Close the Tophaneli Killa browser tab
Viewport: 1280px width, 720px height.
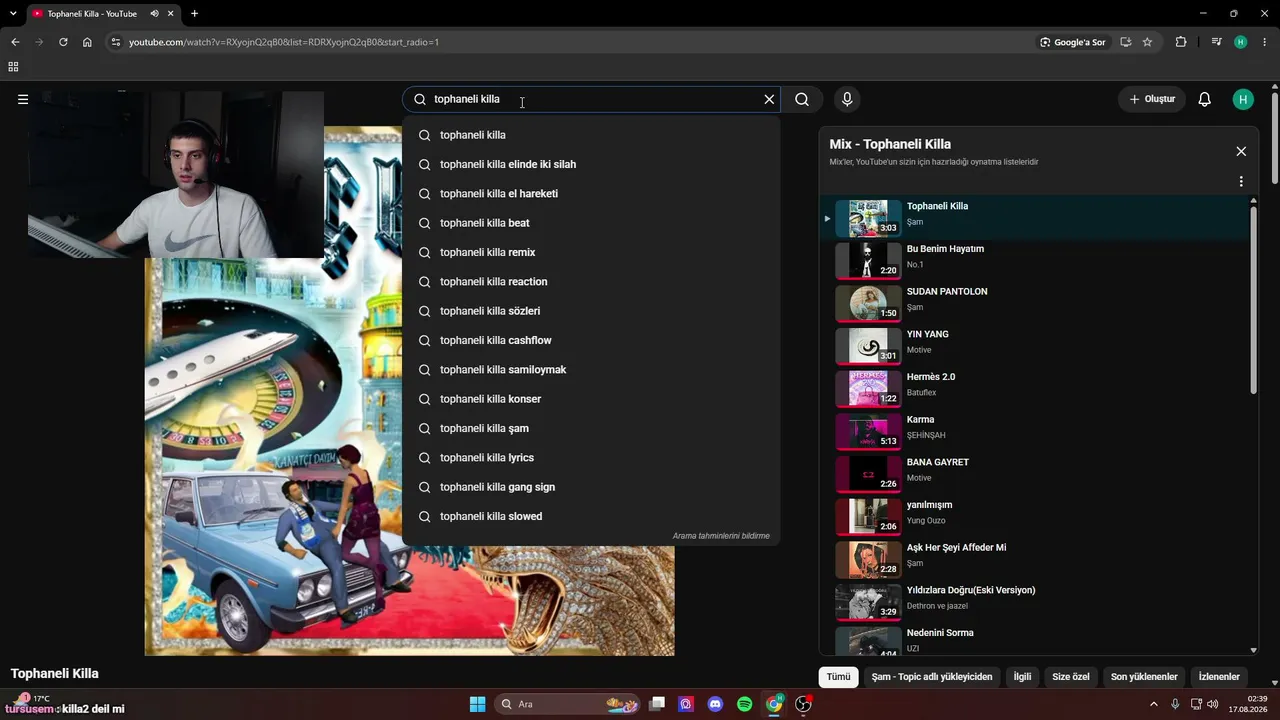(173, 14)
